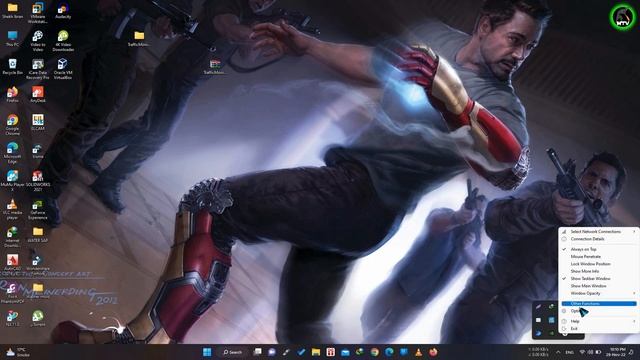Screen dimensions: 640x360
Task: Select the Video to Video shortcut
Action: coord(38,40)
